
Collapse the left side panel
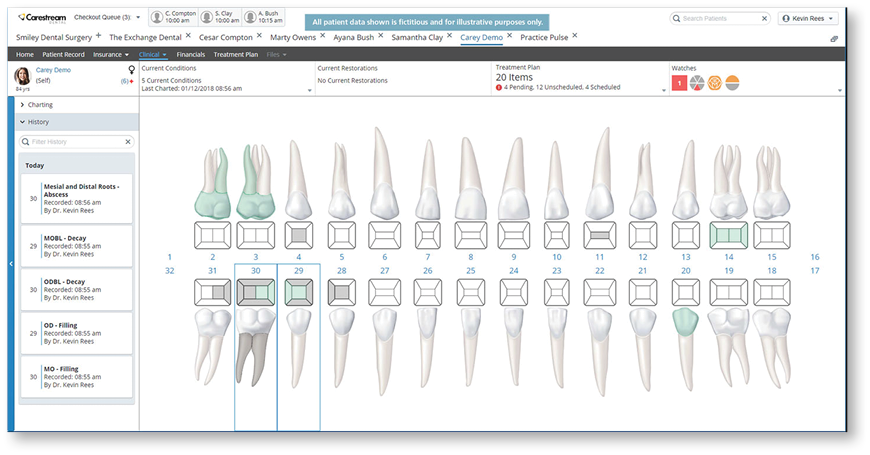[x=11, y=263]
